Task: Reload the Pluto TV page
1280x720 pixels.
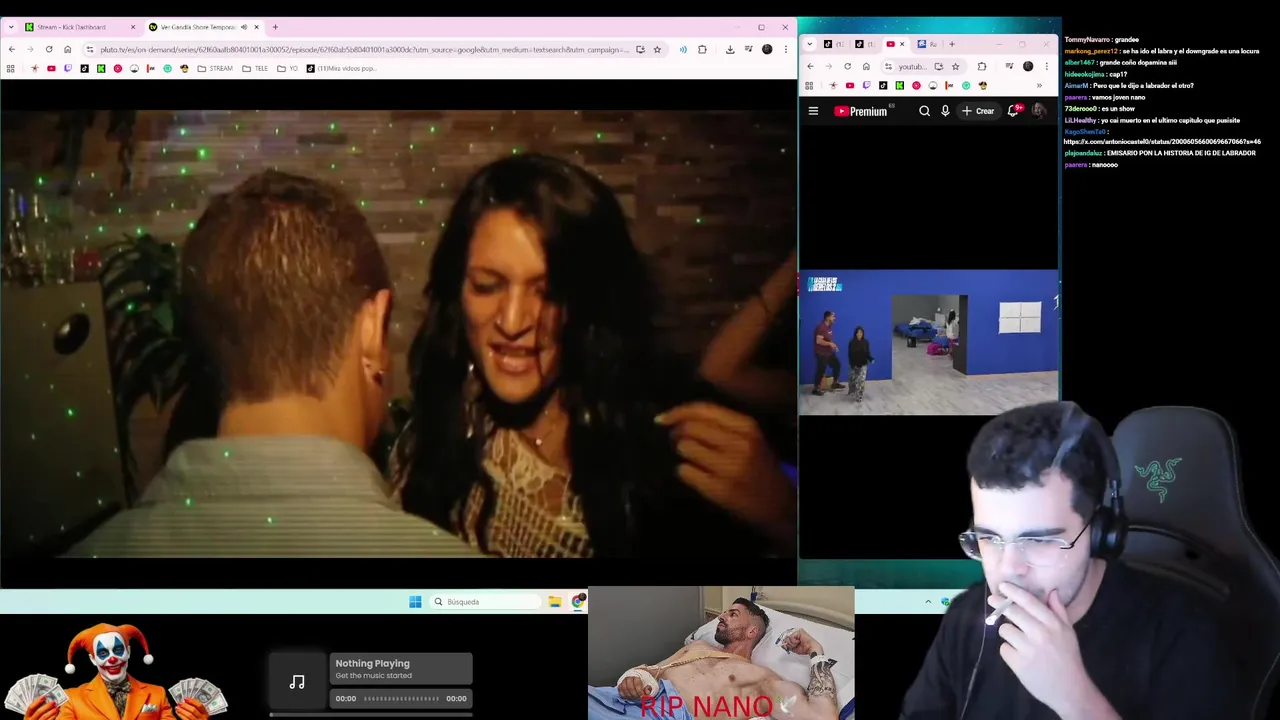Action: (49, 49)
